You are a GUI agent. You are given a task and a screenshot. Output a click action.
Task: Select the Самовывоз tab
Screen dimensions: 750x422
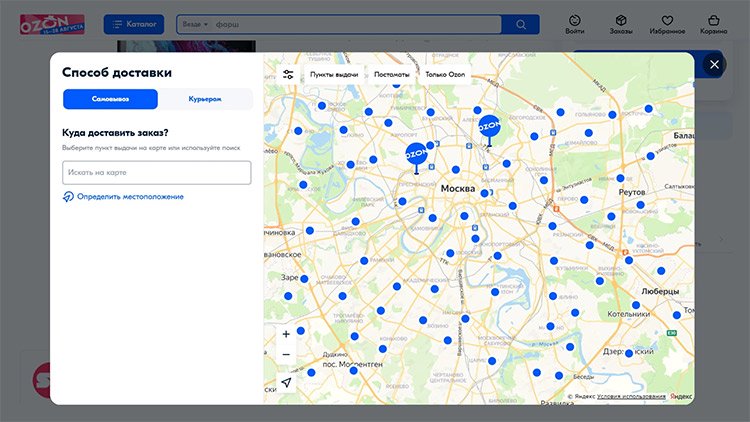click(110, 99)
